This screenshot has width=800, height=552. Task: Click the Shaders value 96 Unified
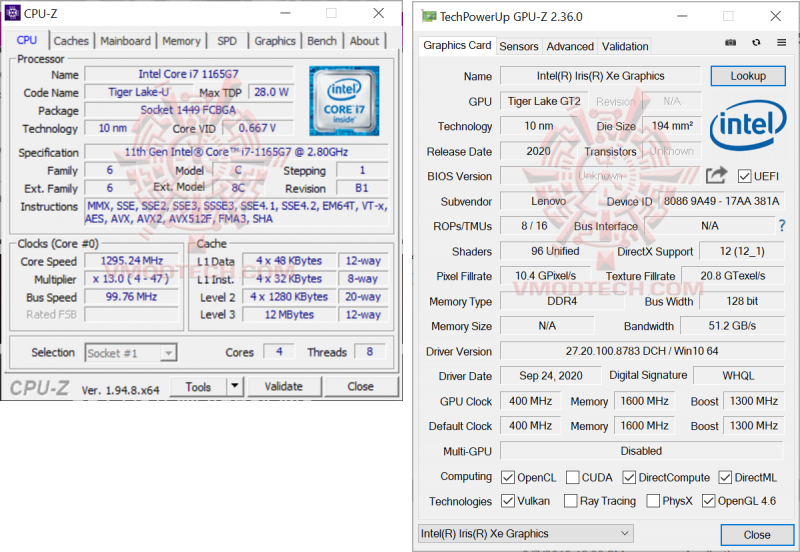[555, 251]
